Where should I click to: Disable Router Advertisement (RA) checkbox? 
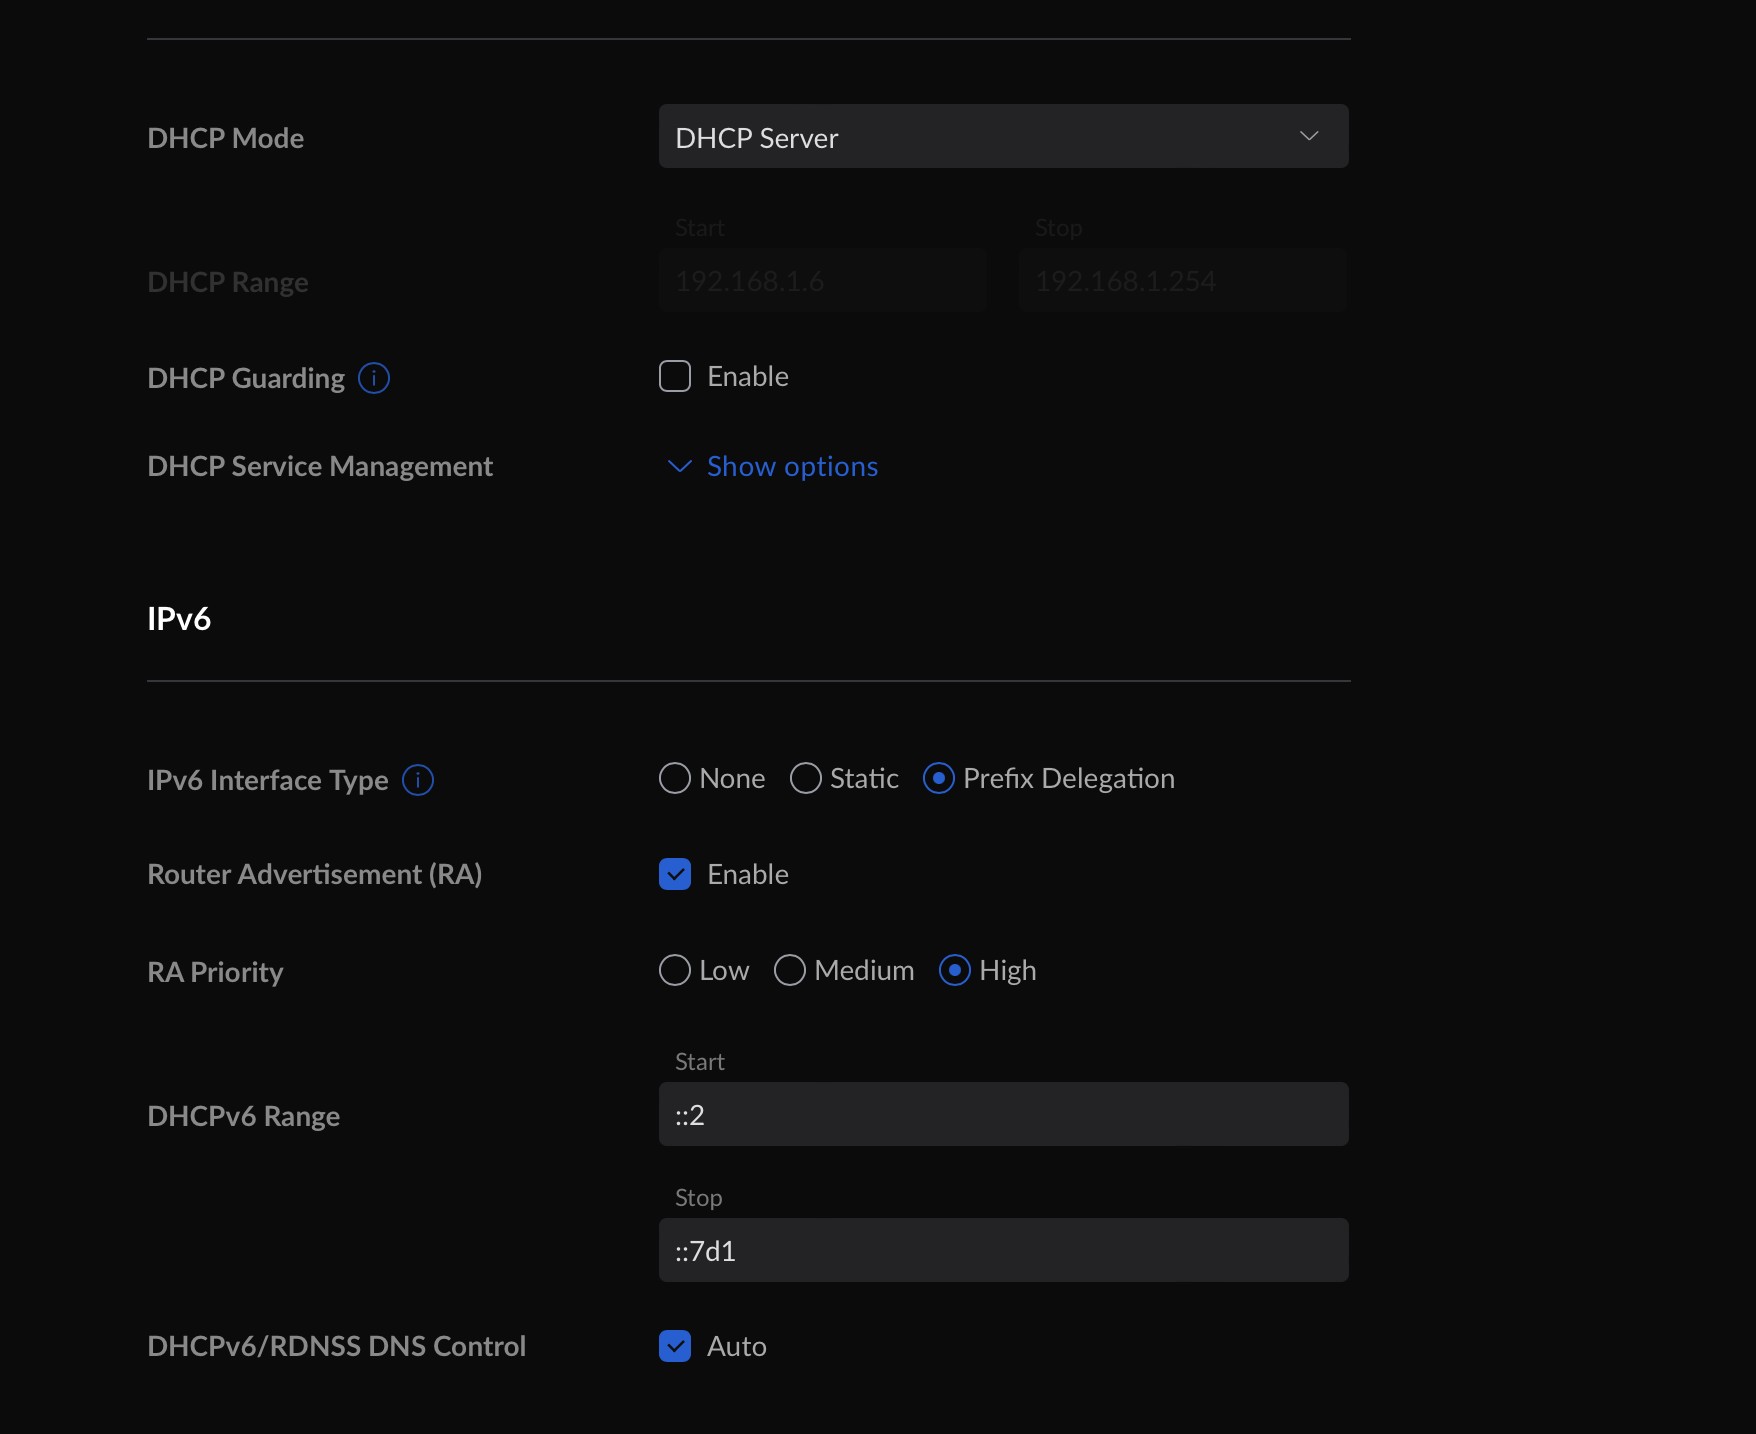click(x=675, y=875)
